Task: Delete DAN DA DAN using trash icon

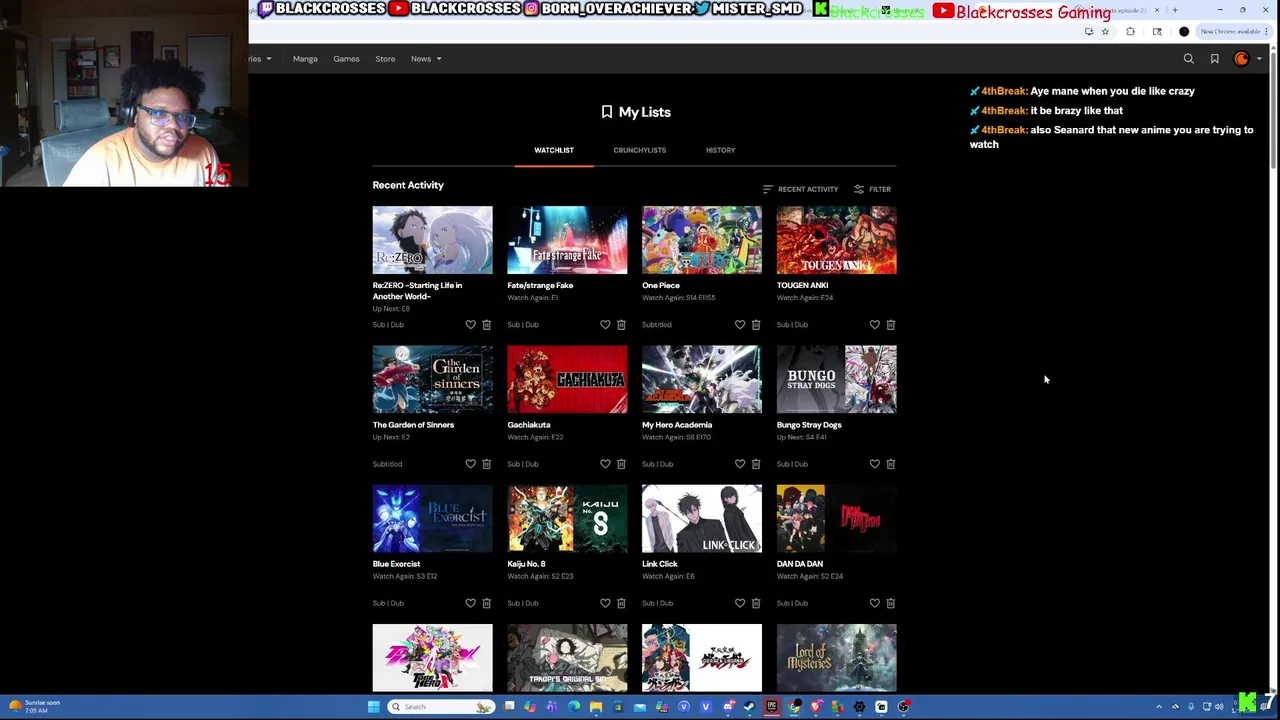Action: point(891,603)
